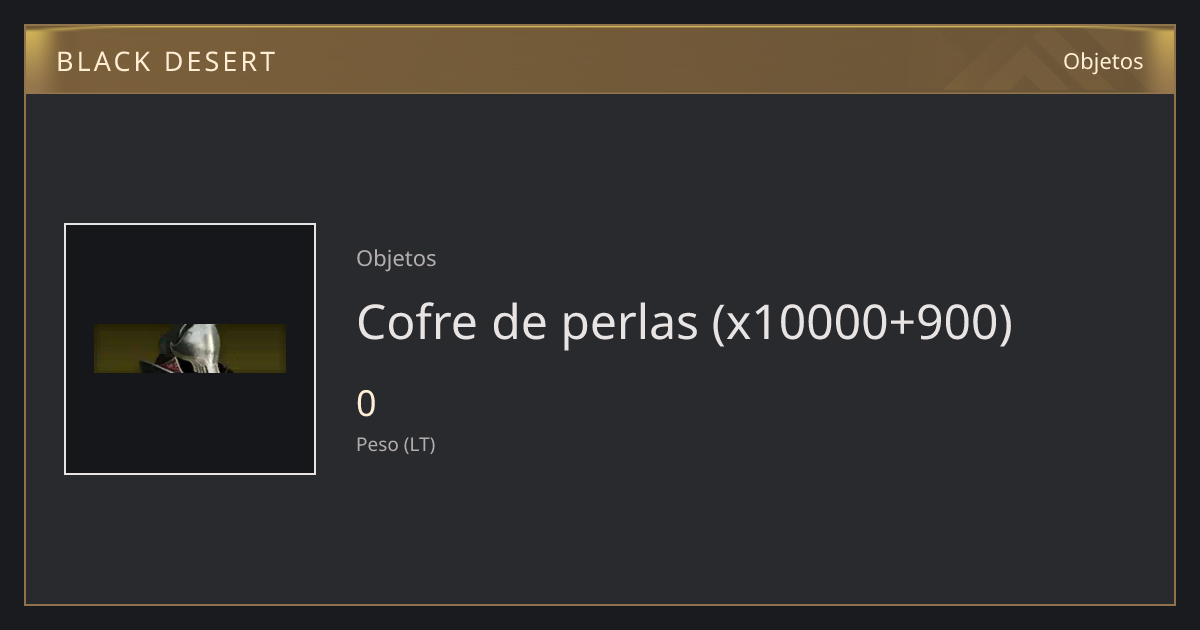Image resolution: width=1200 pixels, height=630 pixels.
Task: Go to Objetos in the top banner
Action: [1103, 61]
